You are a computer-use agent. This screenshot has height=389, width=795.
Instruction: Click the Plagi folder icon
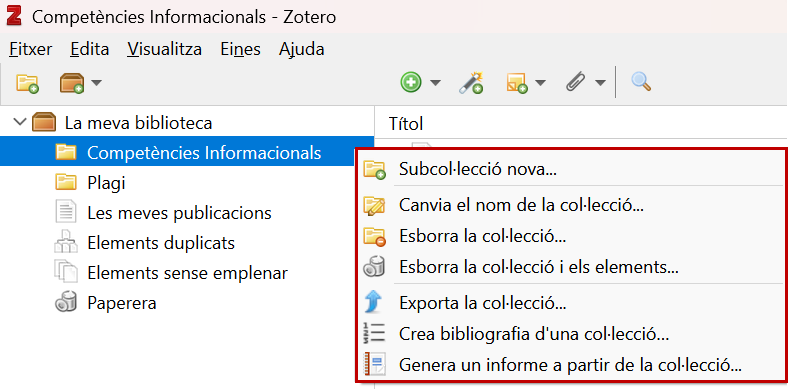[66, 182]
